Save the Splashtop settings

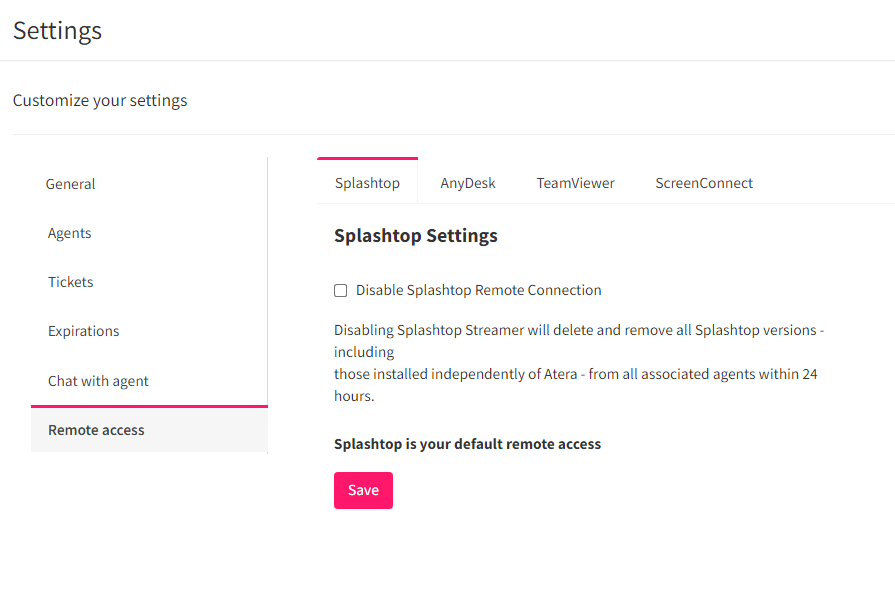pos(362,490)
